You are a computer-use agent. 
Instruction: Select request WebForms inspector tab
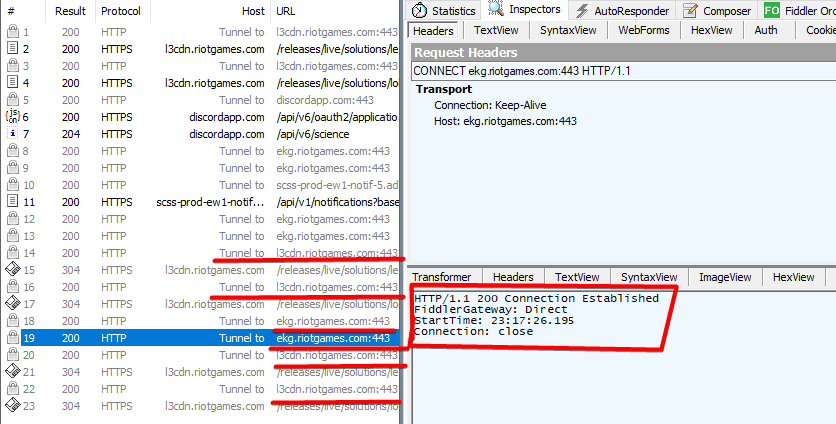pos(644,30)
